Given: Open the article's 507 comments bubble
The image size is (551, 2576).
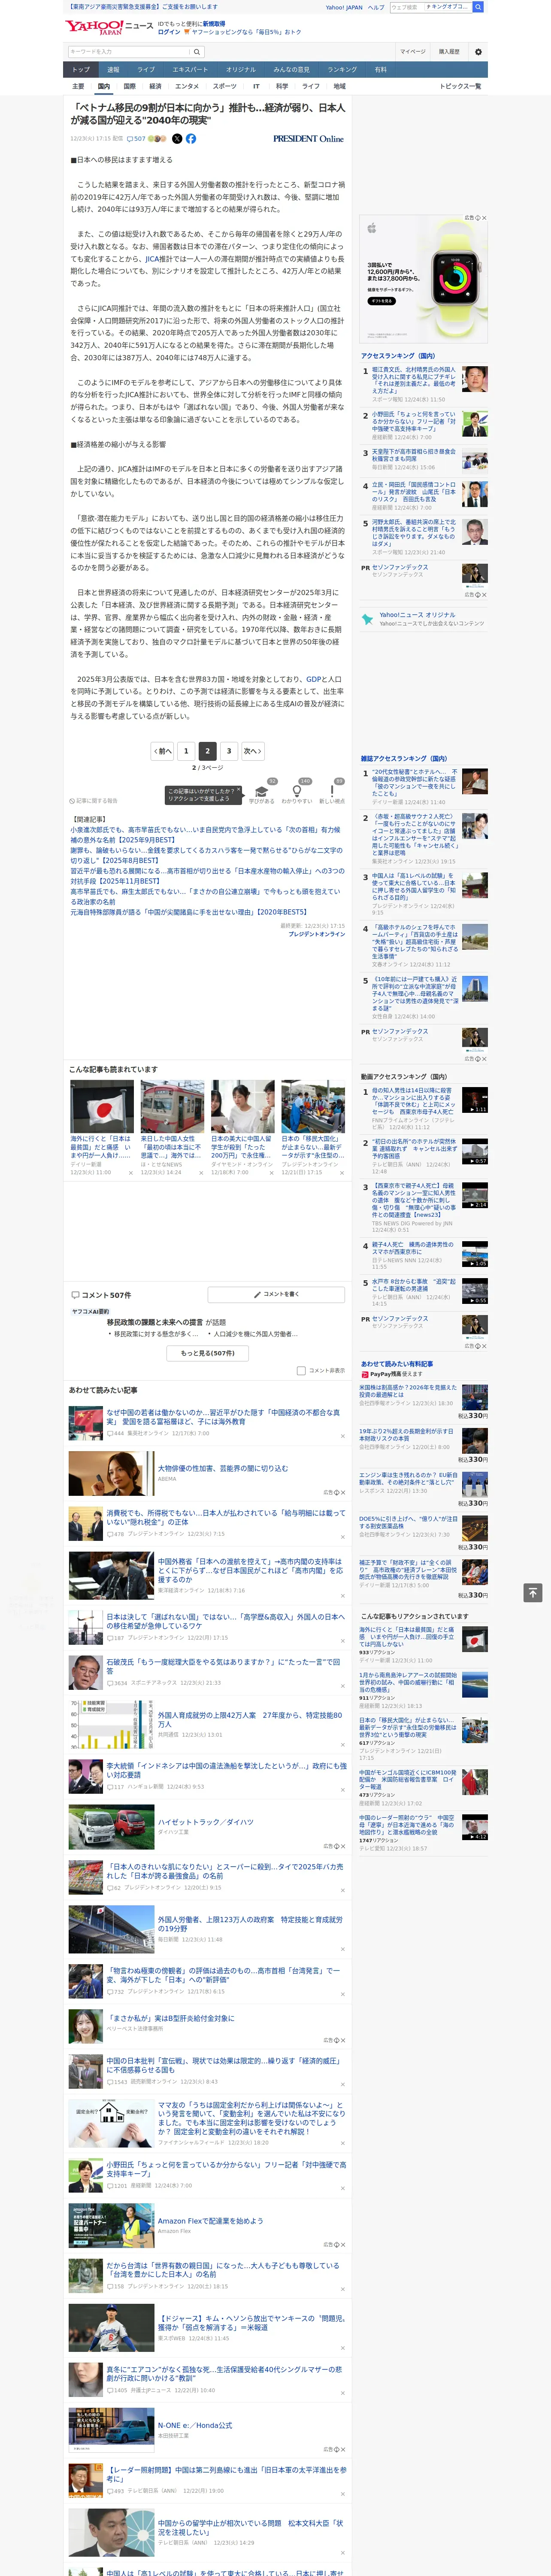Looking at the screenshot, I should [136, 139].
